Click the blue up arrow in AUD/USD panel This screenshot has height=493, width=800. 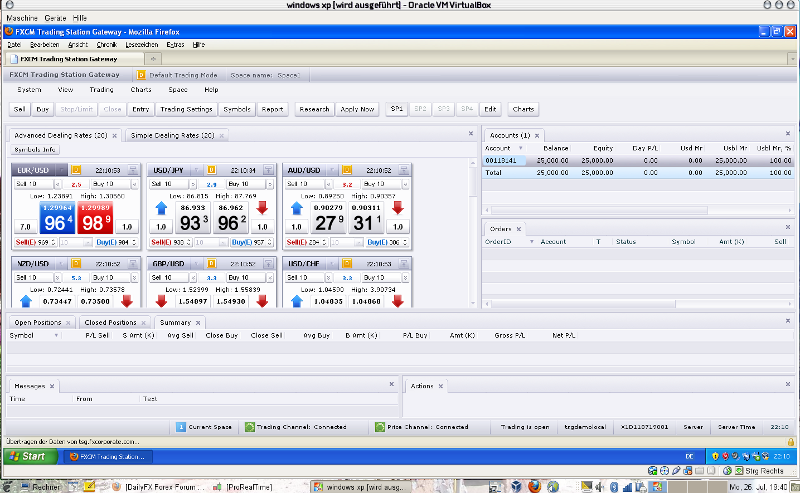click(x=297, y=208)
